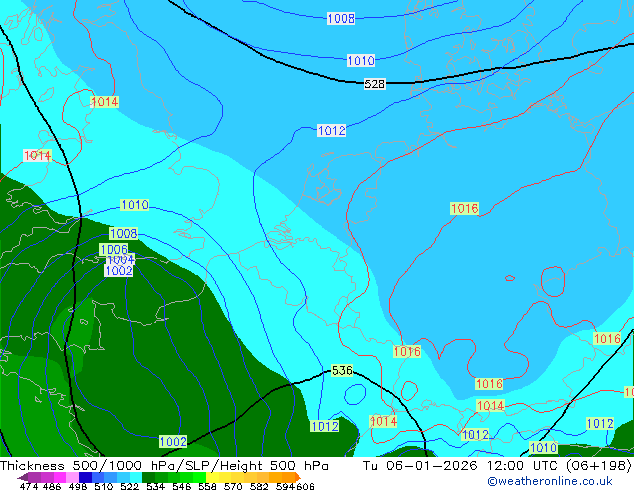This screenshot has height=490, width=634.
Task: Click the black 536 height contour label
Action: (x=342, y=370)
